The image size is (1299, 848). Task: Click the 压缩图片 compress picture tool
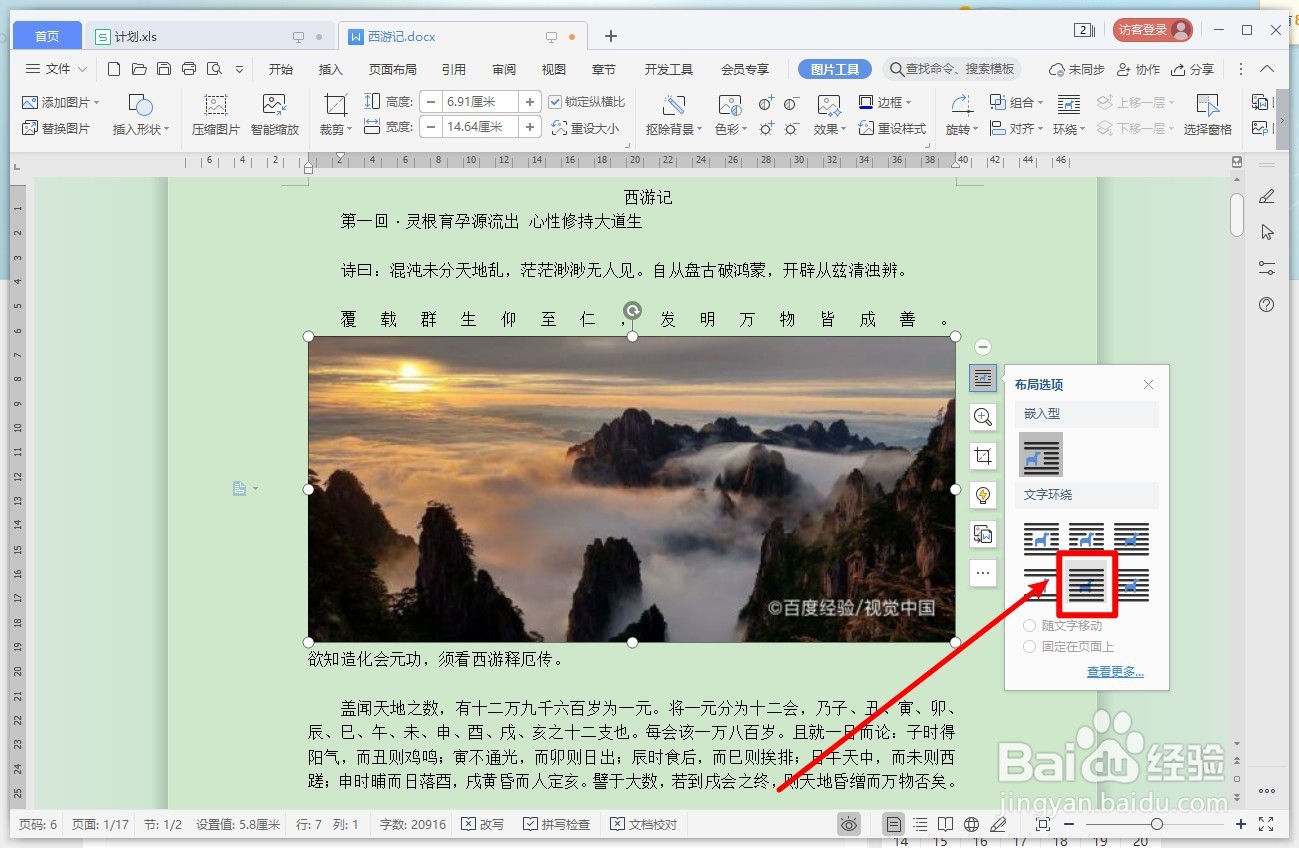click(x=216, y=115)
